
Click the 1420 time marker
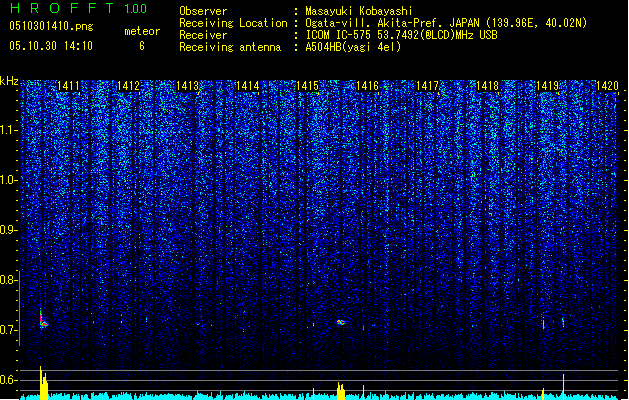tap(607, 86)
